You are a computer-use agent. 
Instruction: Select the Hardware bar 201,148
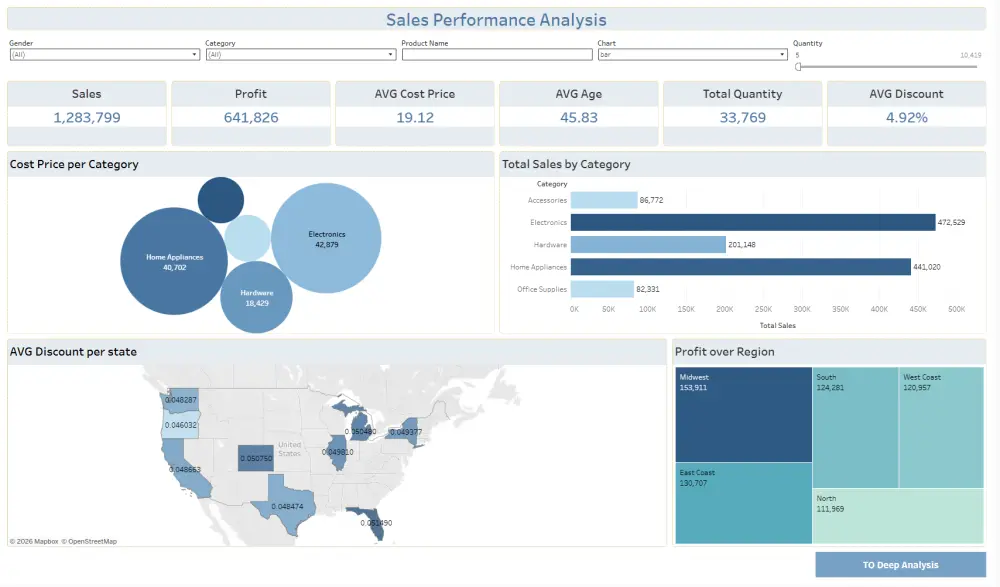point(648,244)
